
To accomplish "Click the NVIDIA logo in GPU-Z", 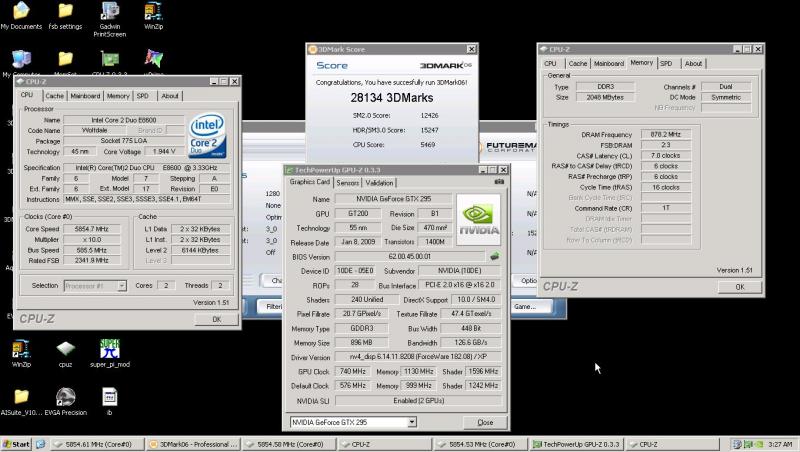I will tap(478, 219).
